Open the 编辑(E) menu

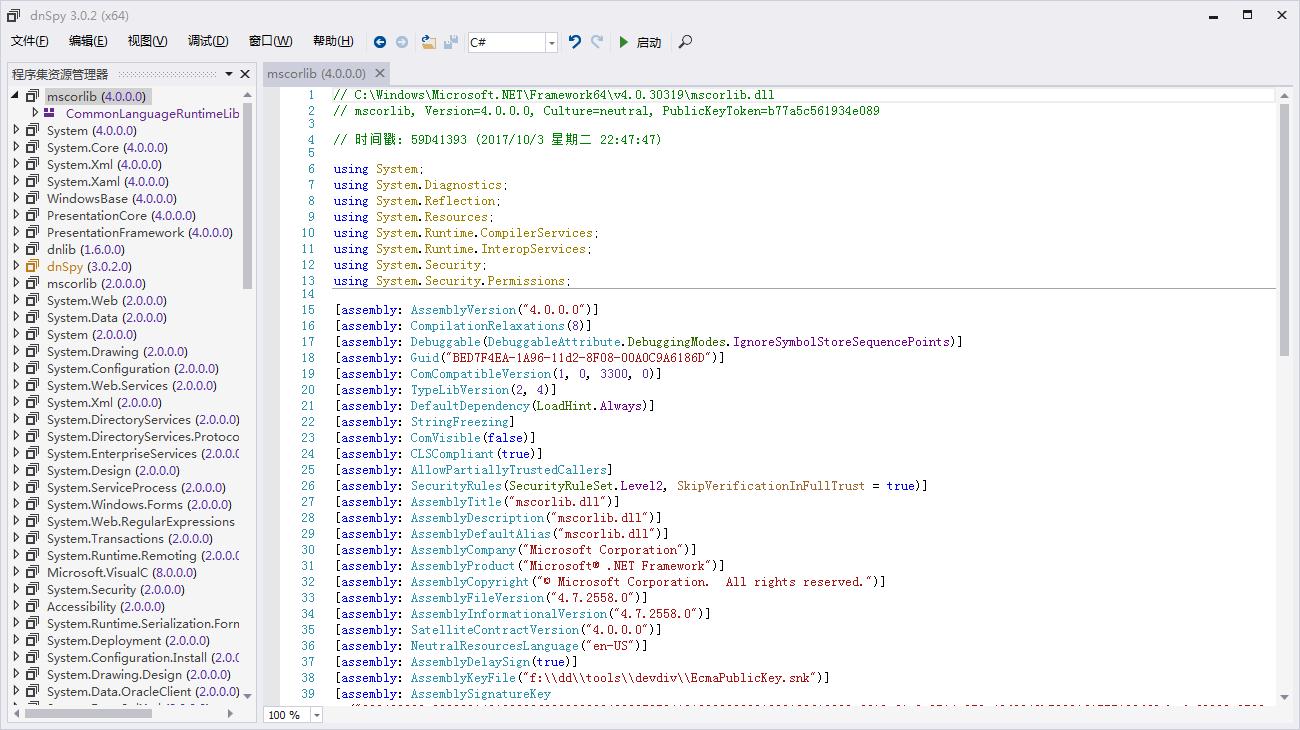coord(88,41)
